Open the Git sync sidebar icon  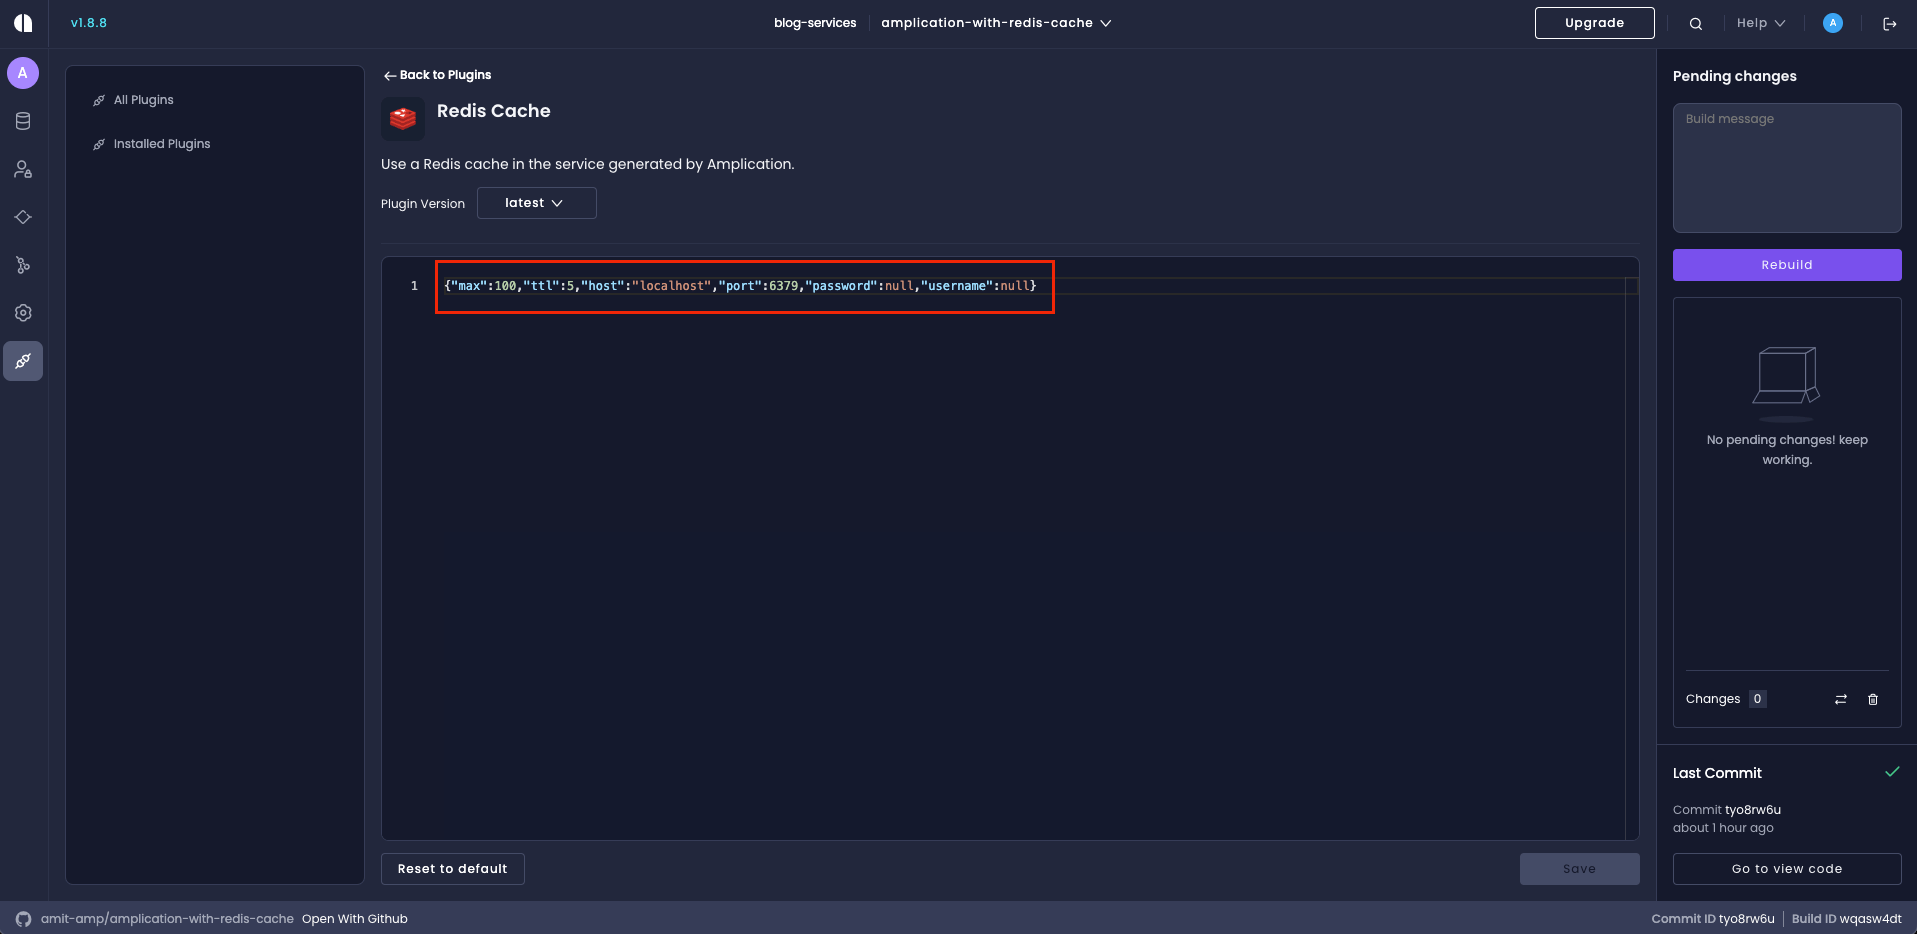click(x=23, y=265)
